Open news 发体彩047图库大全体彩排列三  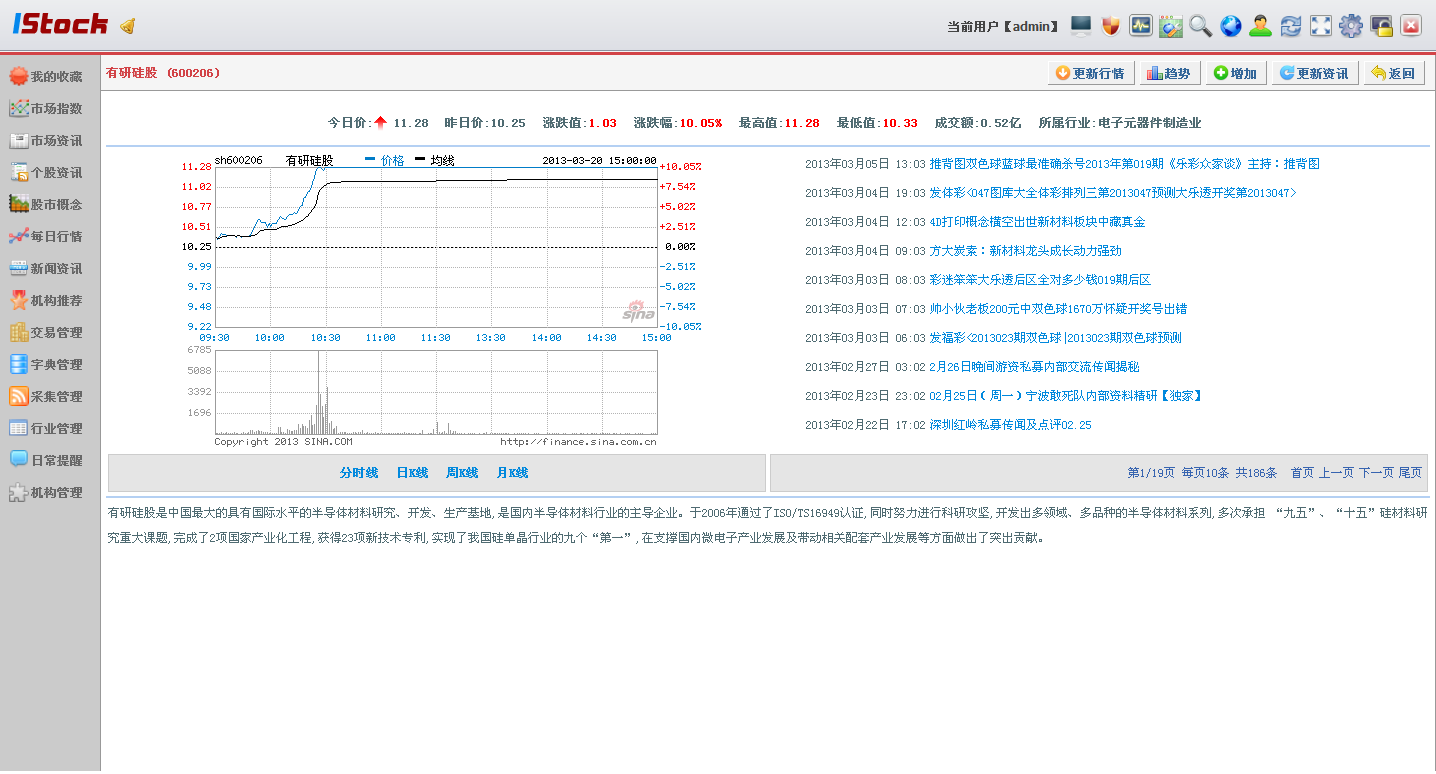pyautogui.click(x=1112, y=193)
